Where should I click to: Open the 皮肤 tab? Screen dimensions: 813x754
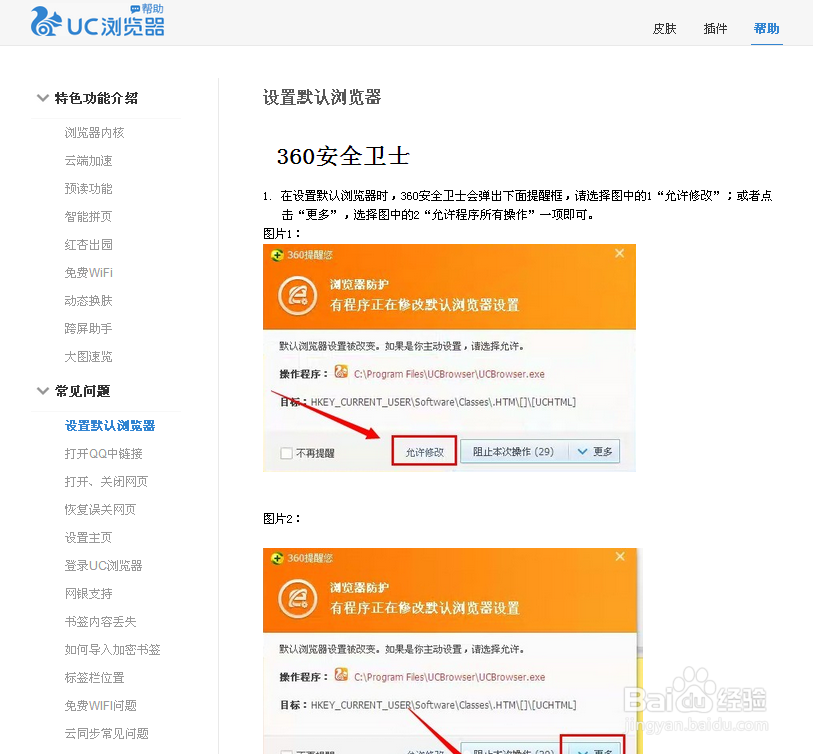[x=664, y=29]
